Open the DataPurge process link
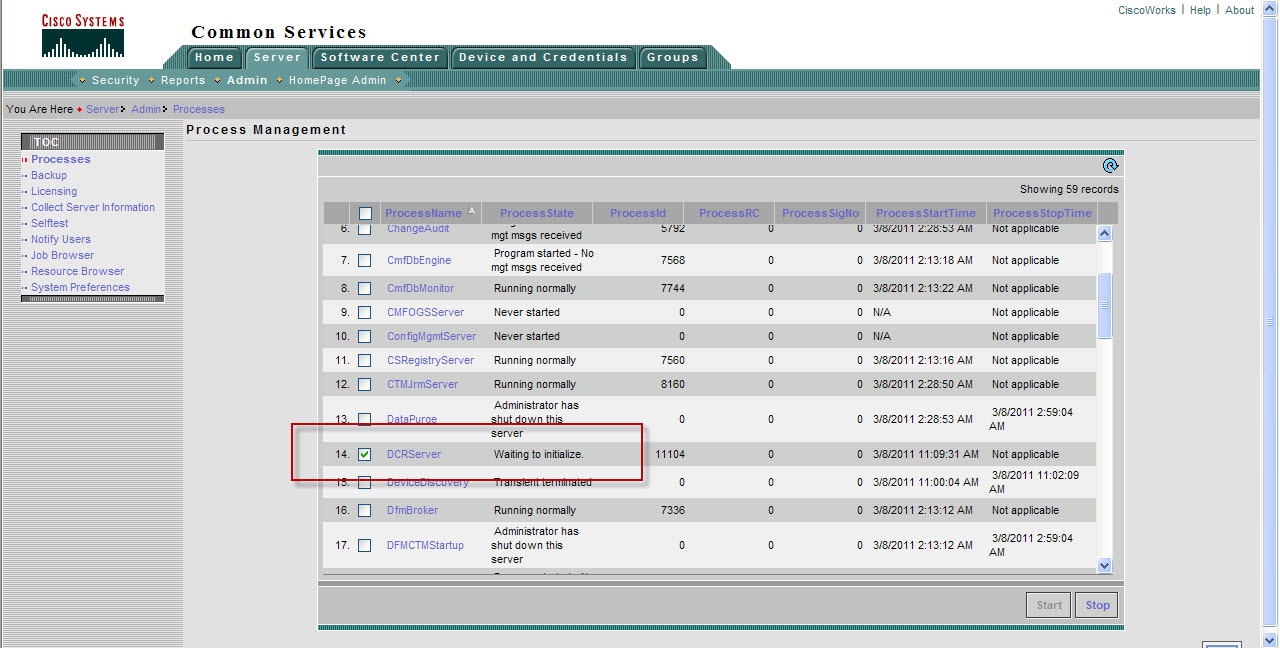1280x648 pixels. (412, 420)
